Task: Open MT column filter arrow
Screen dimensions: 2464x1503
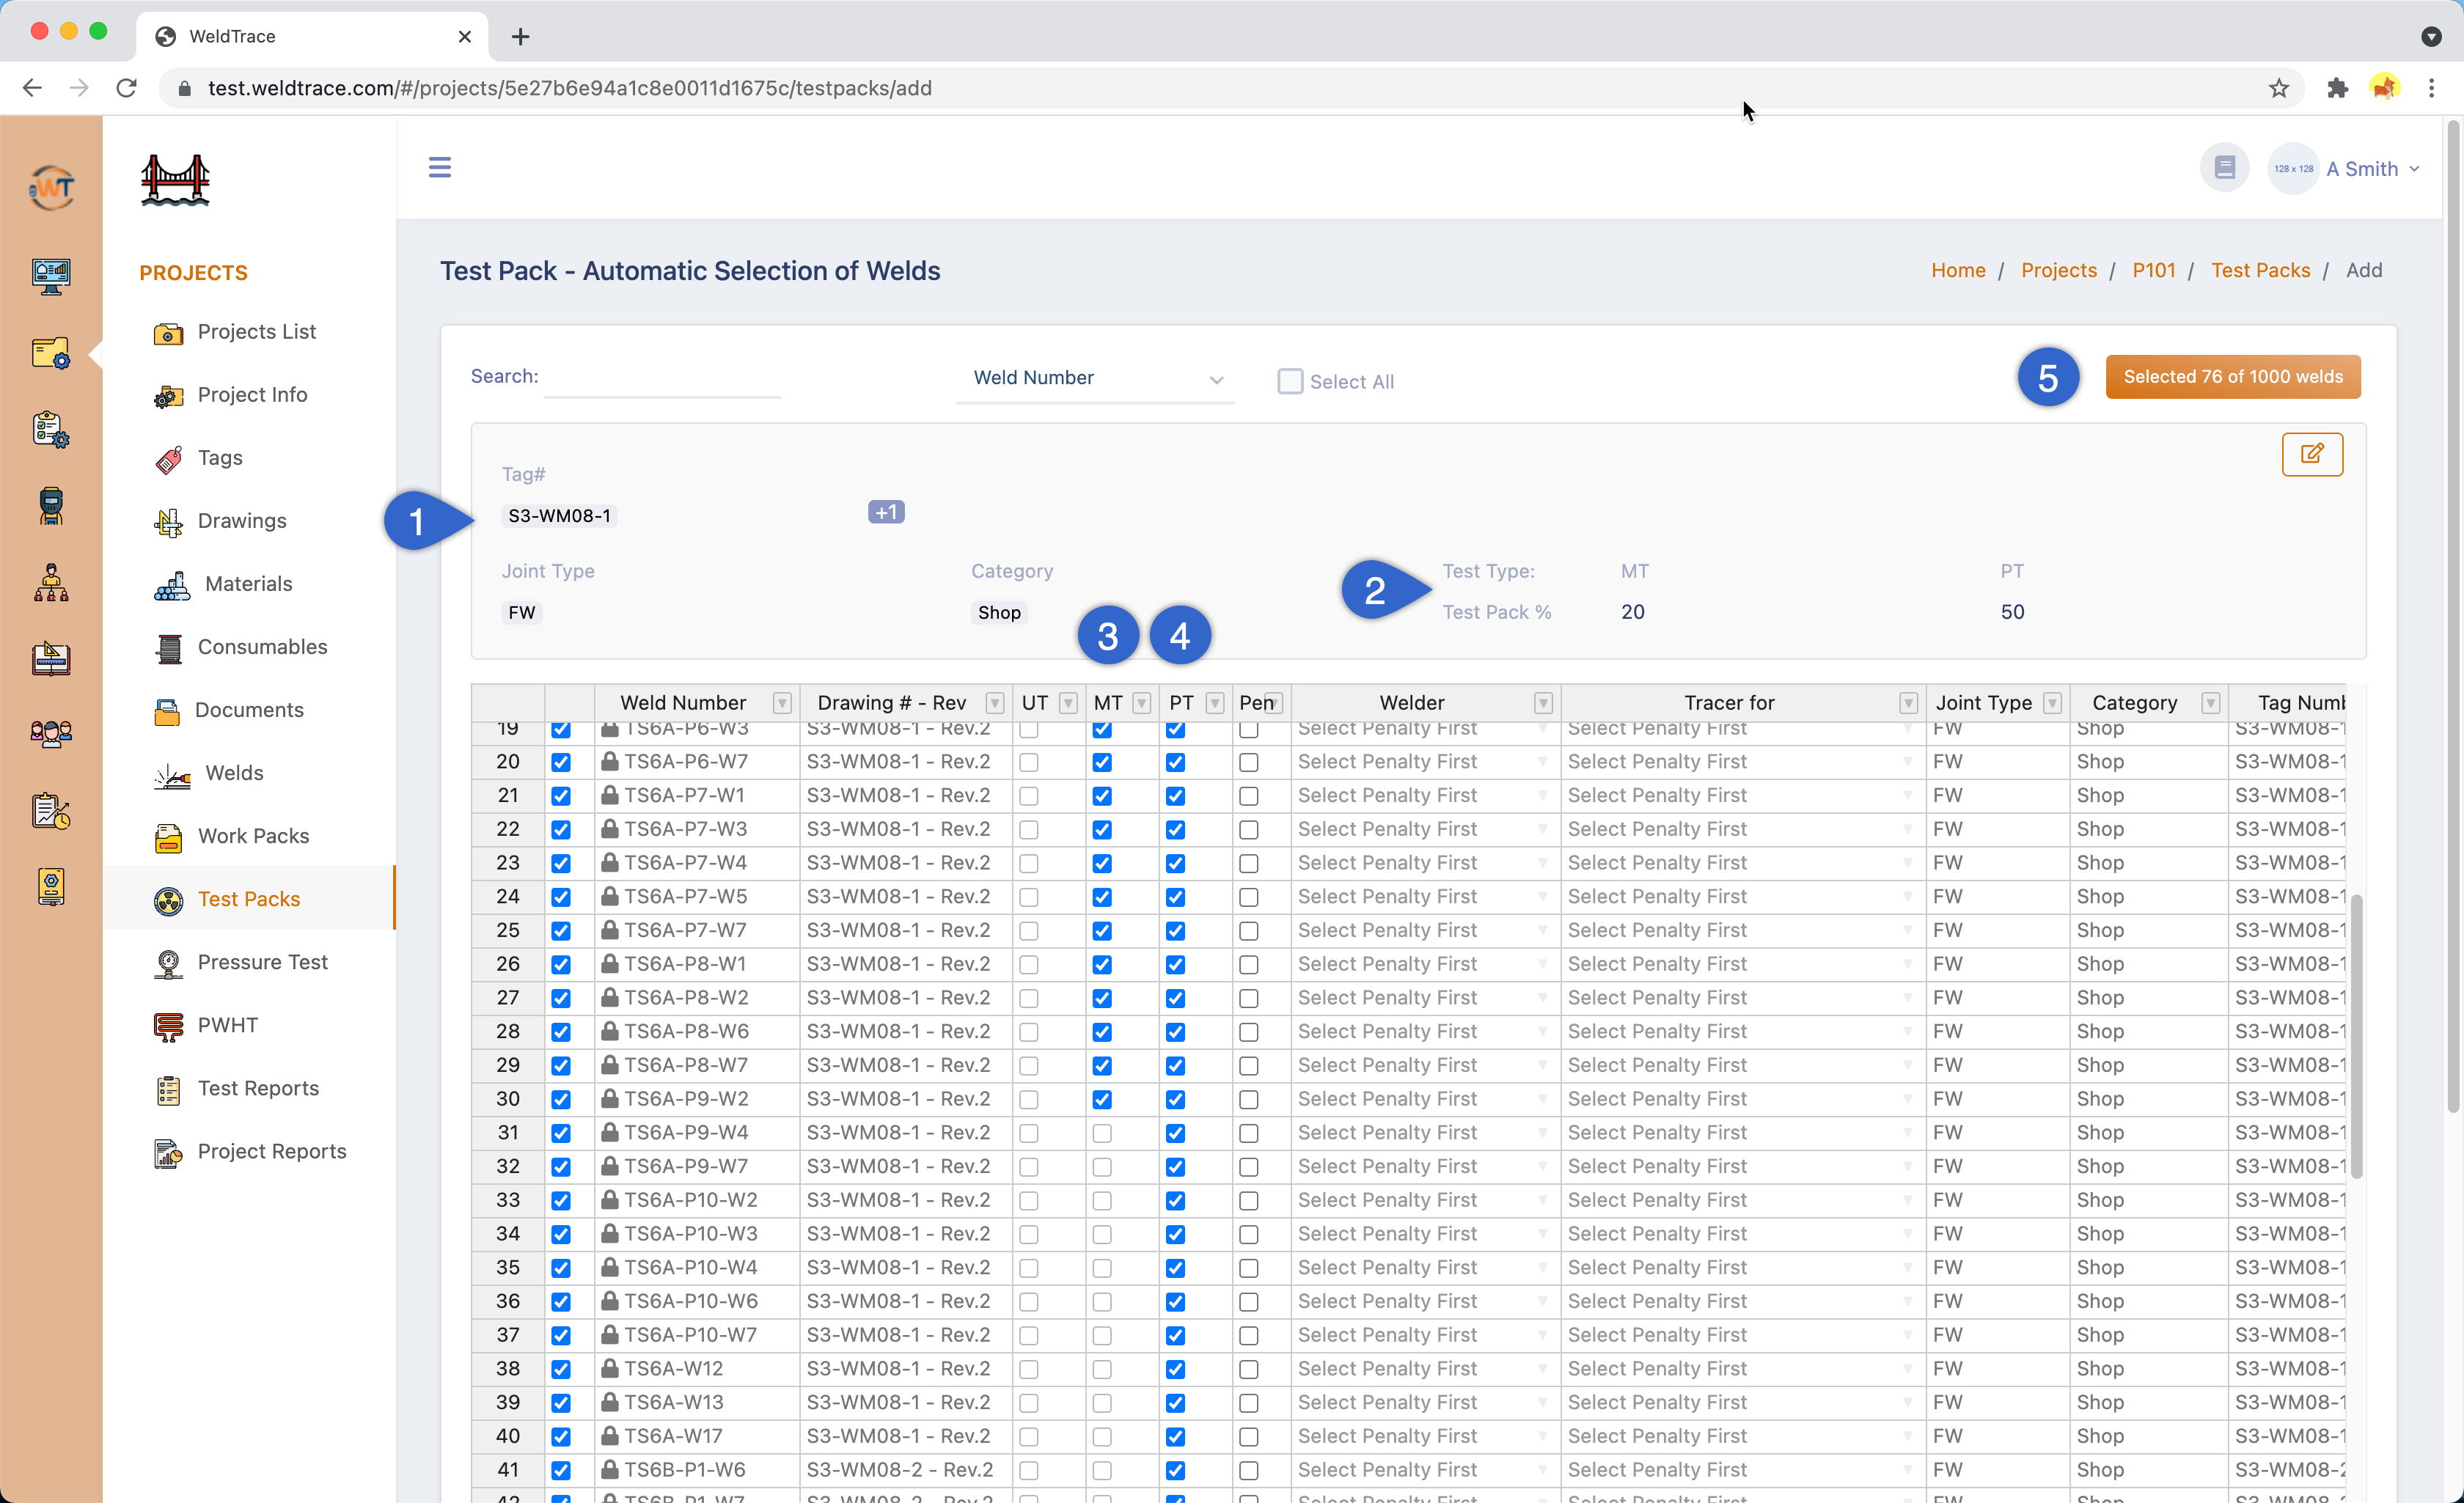Action: point(1141,703)
